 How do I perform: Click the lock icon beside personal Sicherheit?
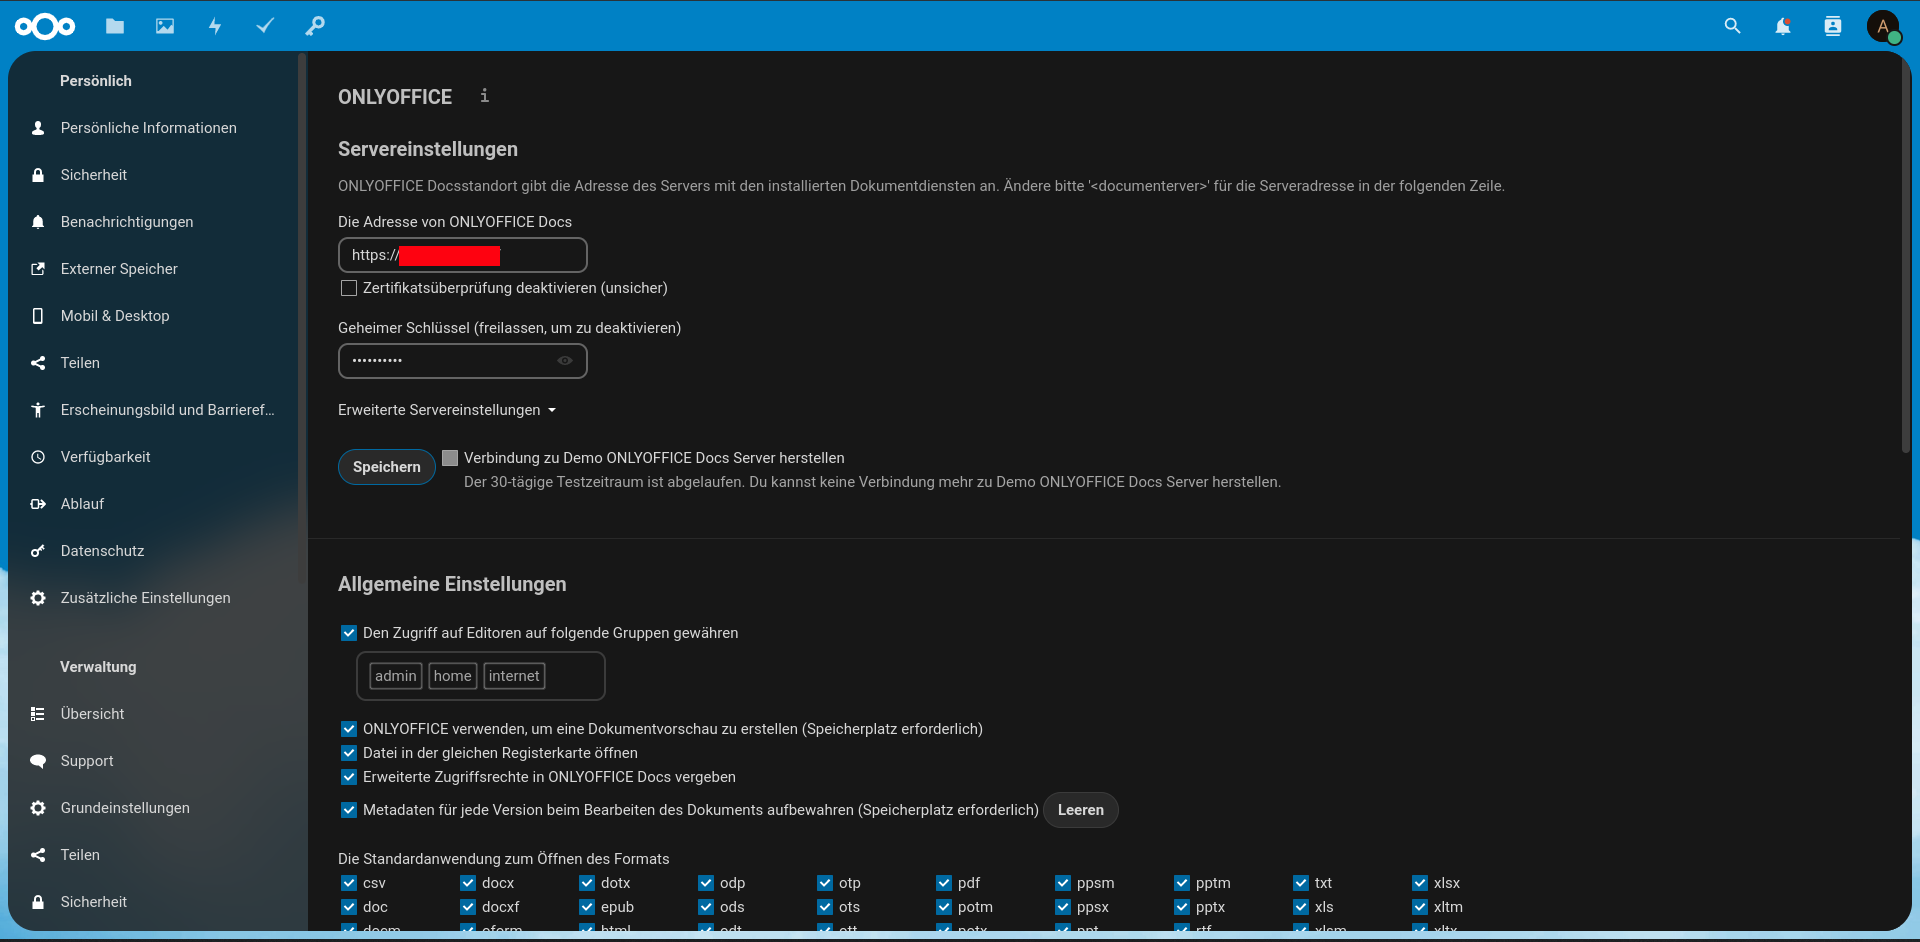point(38,175)
